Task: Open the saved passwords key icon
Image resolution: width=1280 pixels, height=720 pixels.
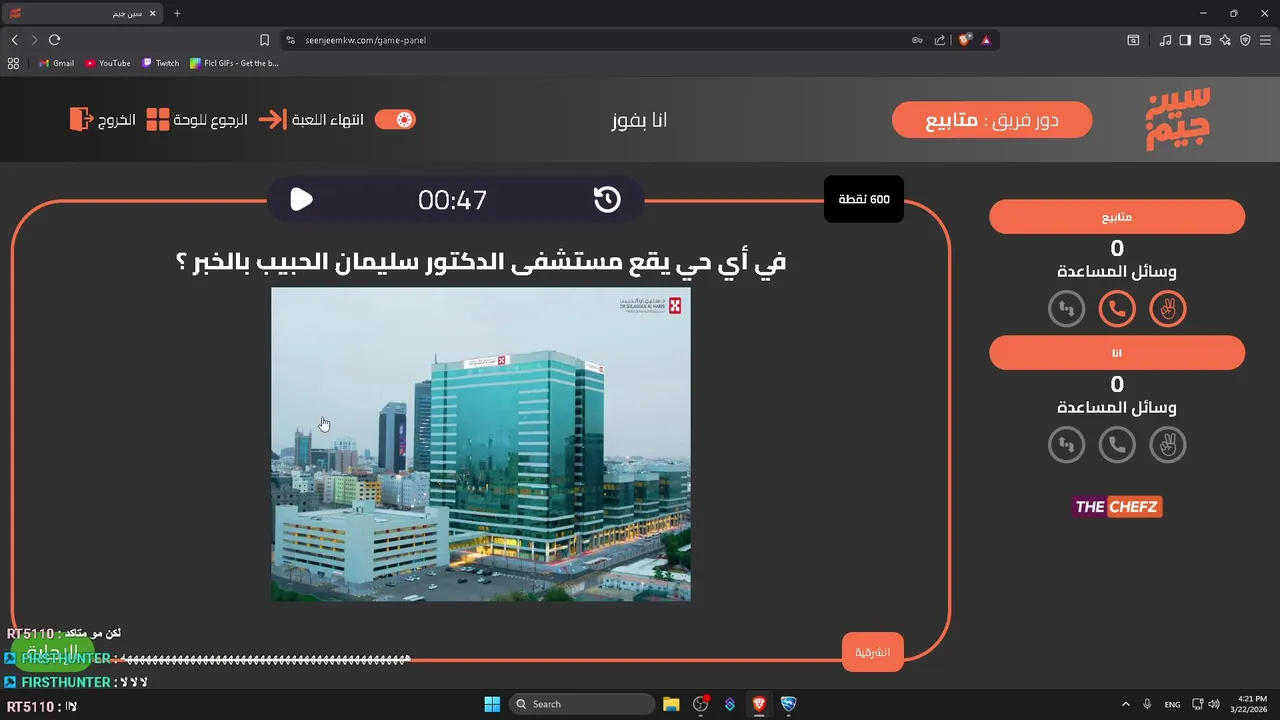Action: [x=917, y=40]
